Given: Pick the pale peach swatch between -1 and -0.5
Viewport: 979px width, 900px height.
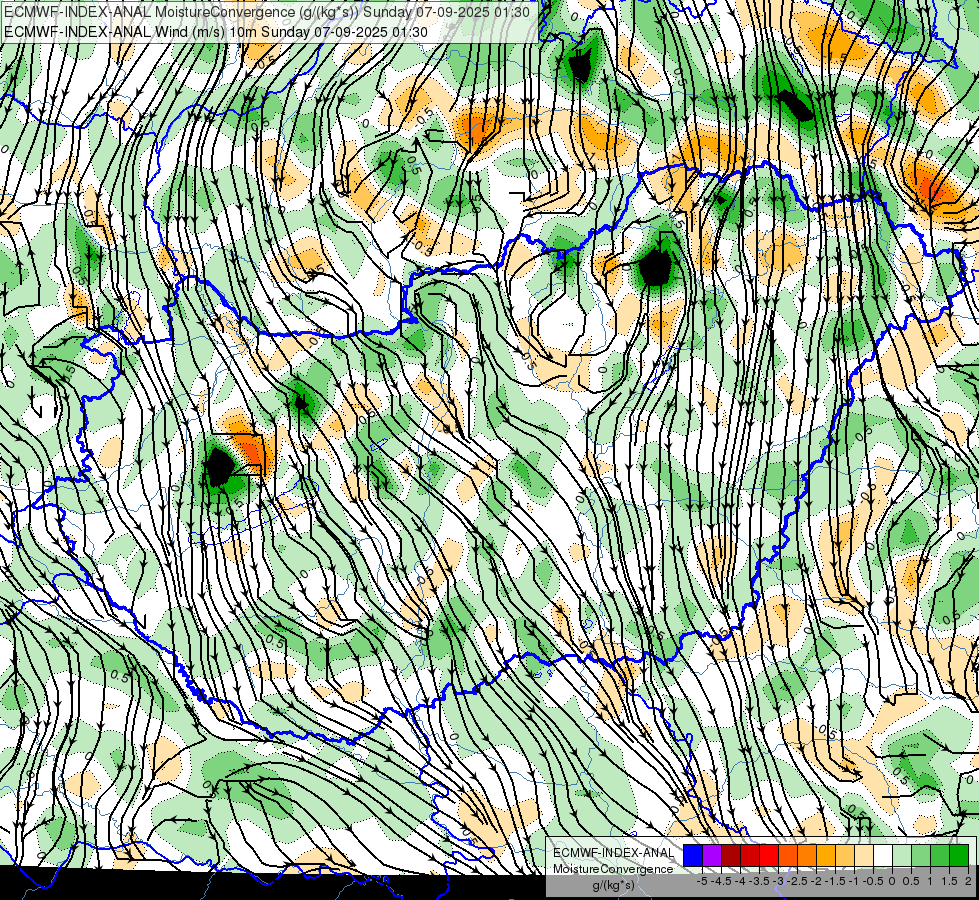Looking at the screenshot, I should coord(864,855).
